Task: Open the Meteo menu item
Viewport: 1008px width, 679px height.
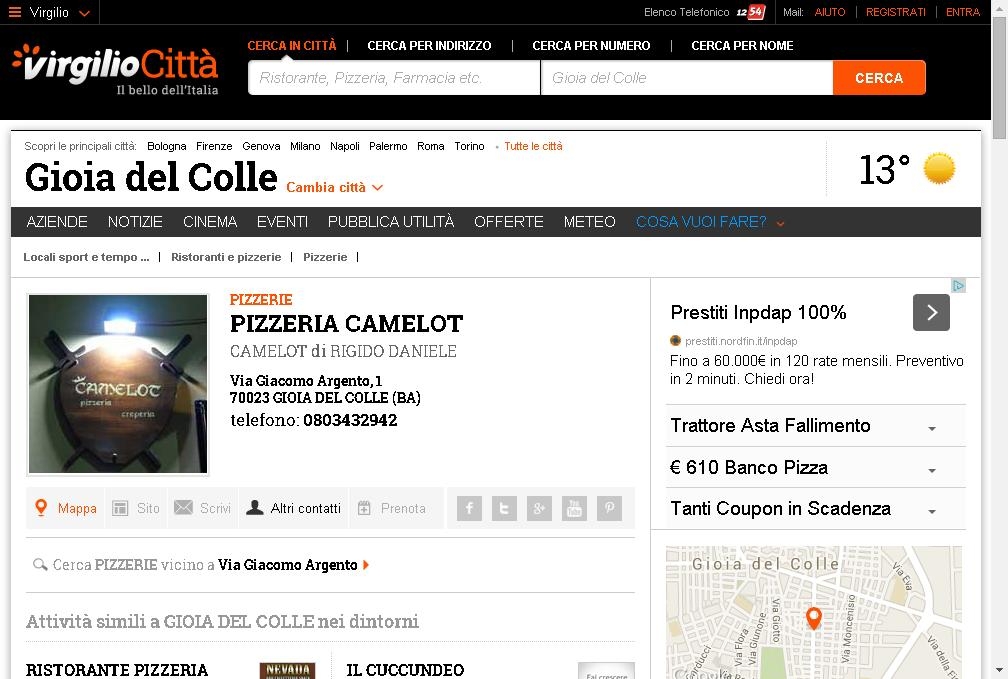Action: (x=590, y=222)
